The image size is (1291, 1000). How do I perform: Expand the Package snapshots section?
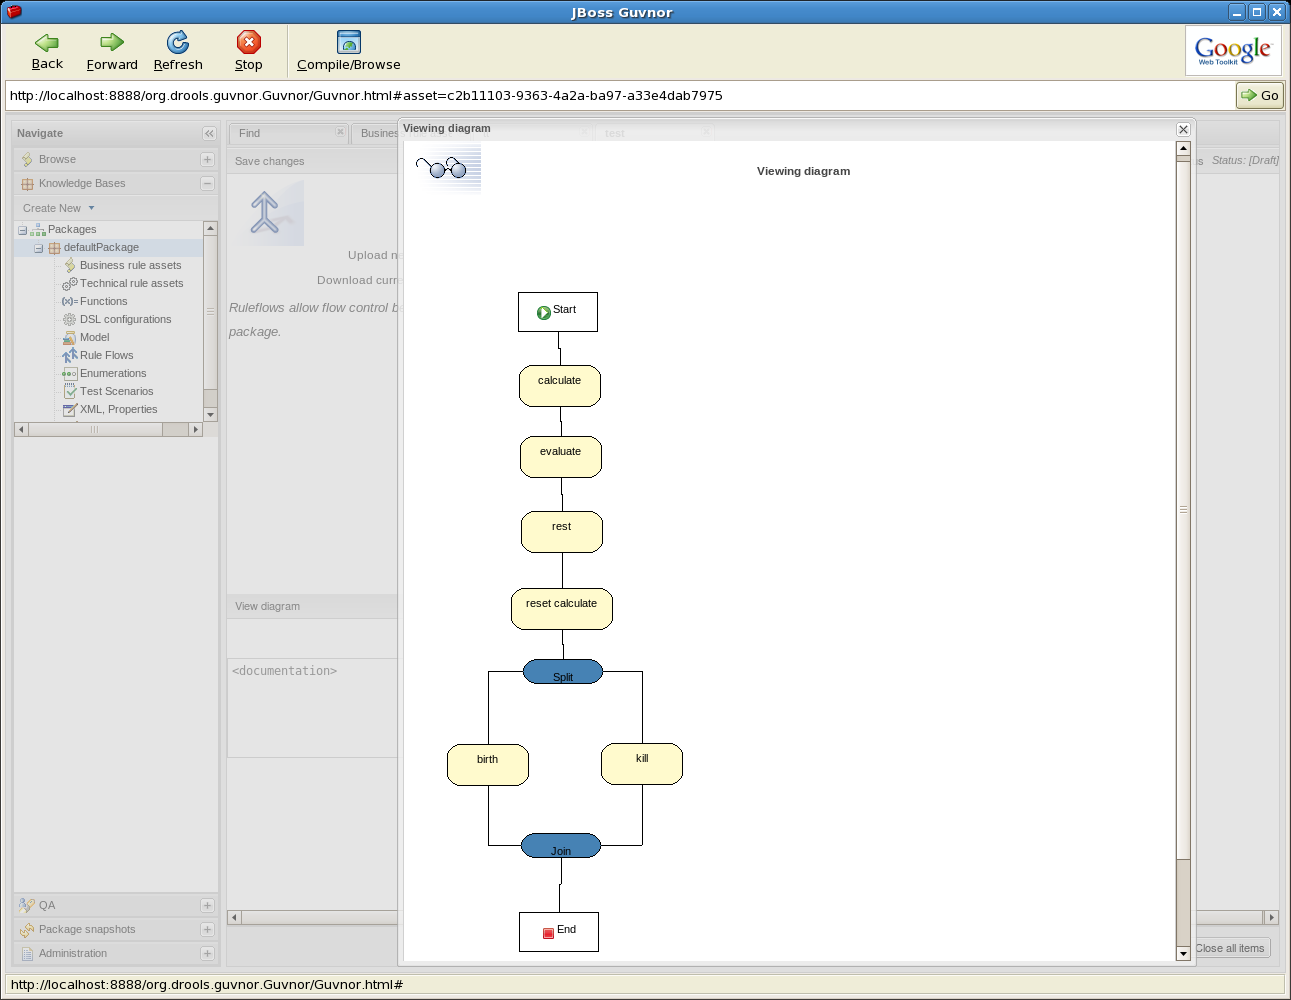[x=207, y=930]
